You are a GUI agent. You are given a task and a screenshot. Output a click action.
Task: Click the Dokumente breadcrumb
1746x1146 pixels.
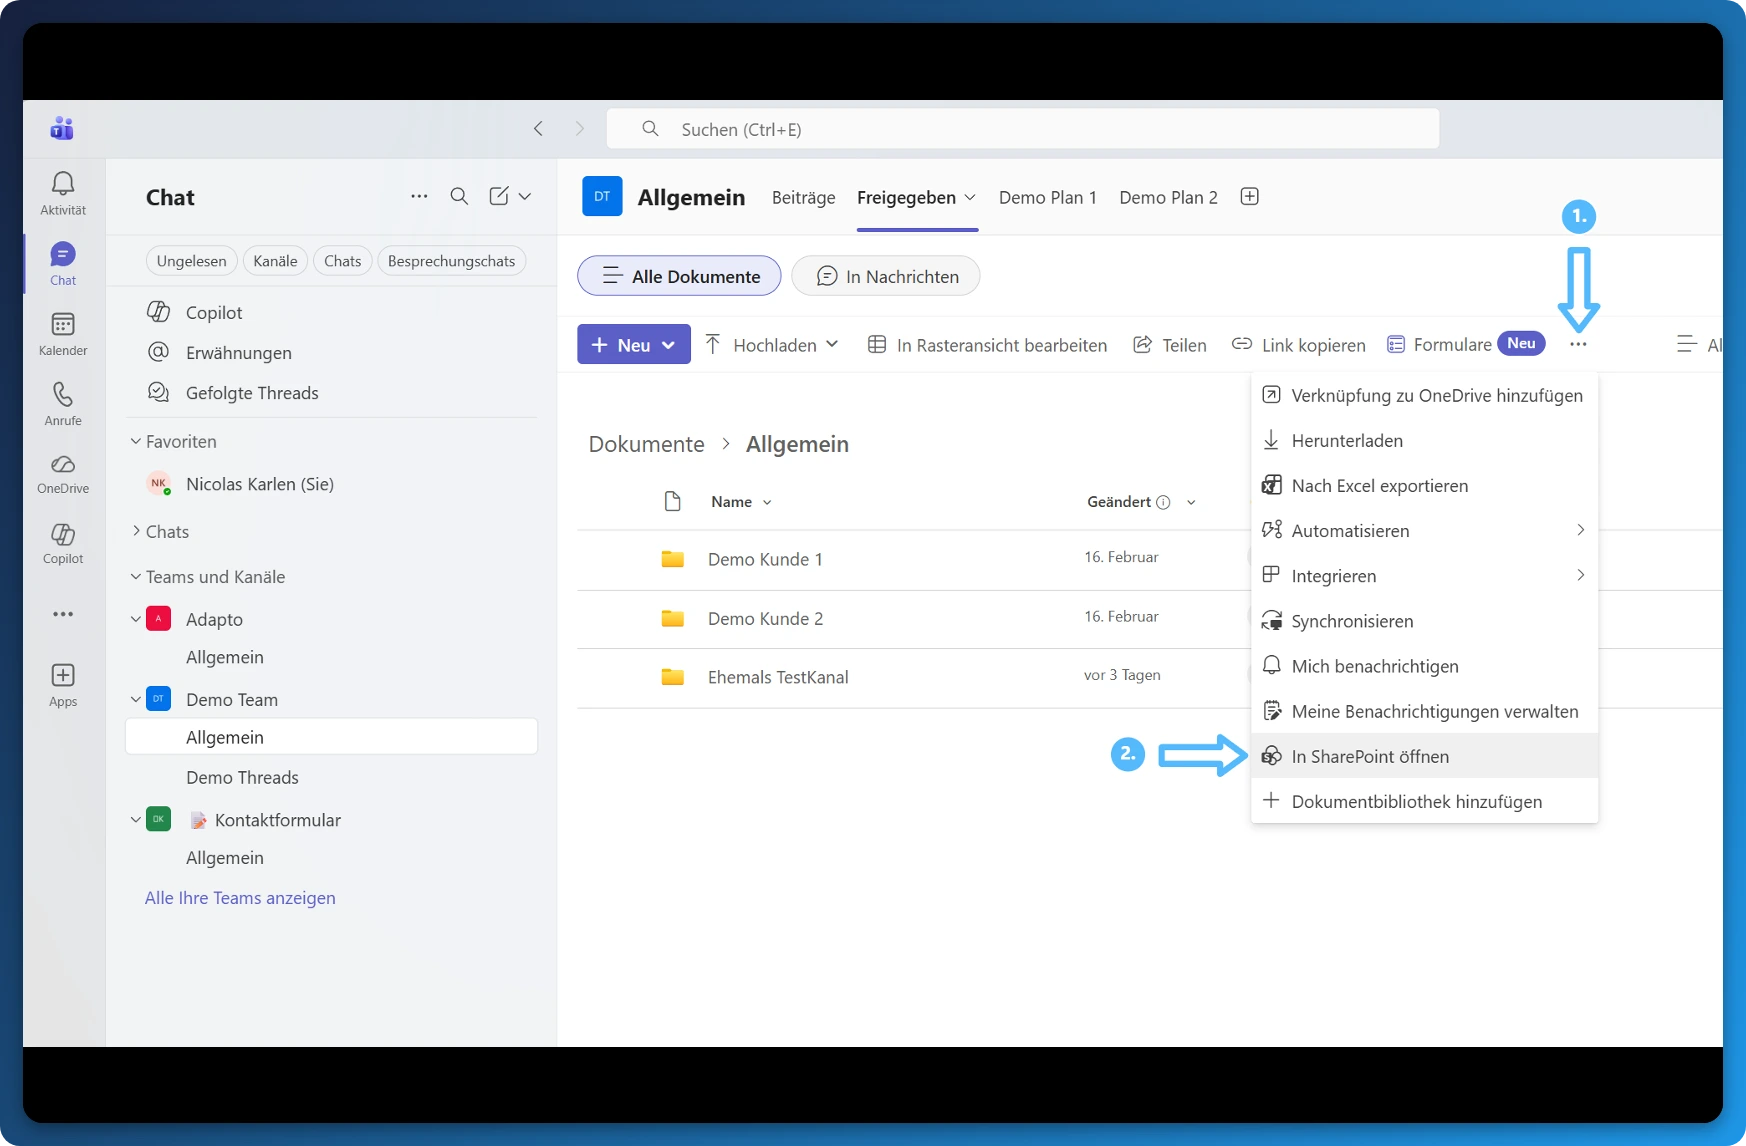tap(646, 444)
